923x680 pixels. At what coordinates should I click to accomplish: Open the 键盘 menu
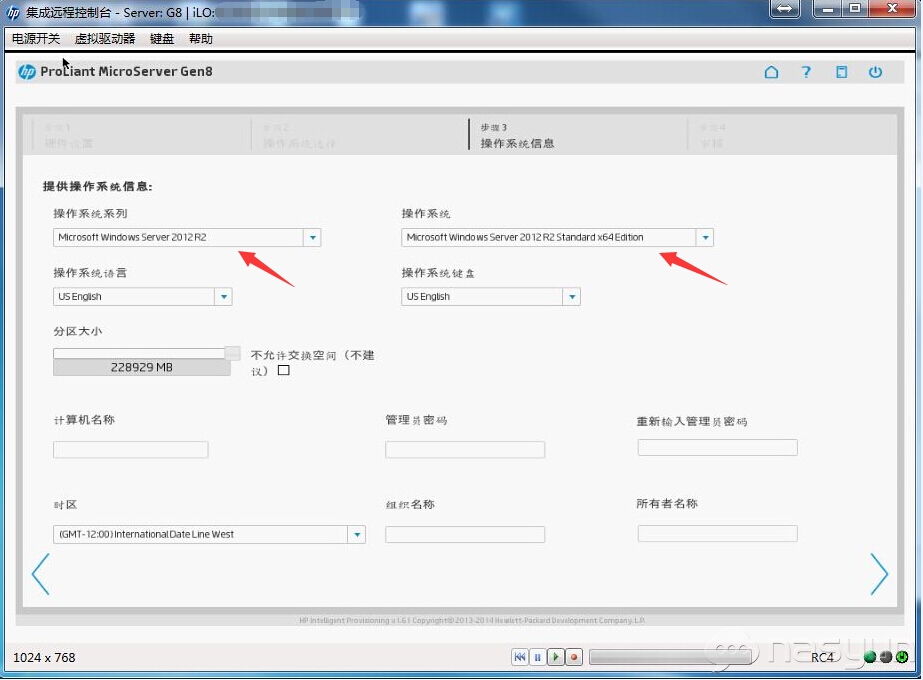(162, 39)
